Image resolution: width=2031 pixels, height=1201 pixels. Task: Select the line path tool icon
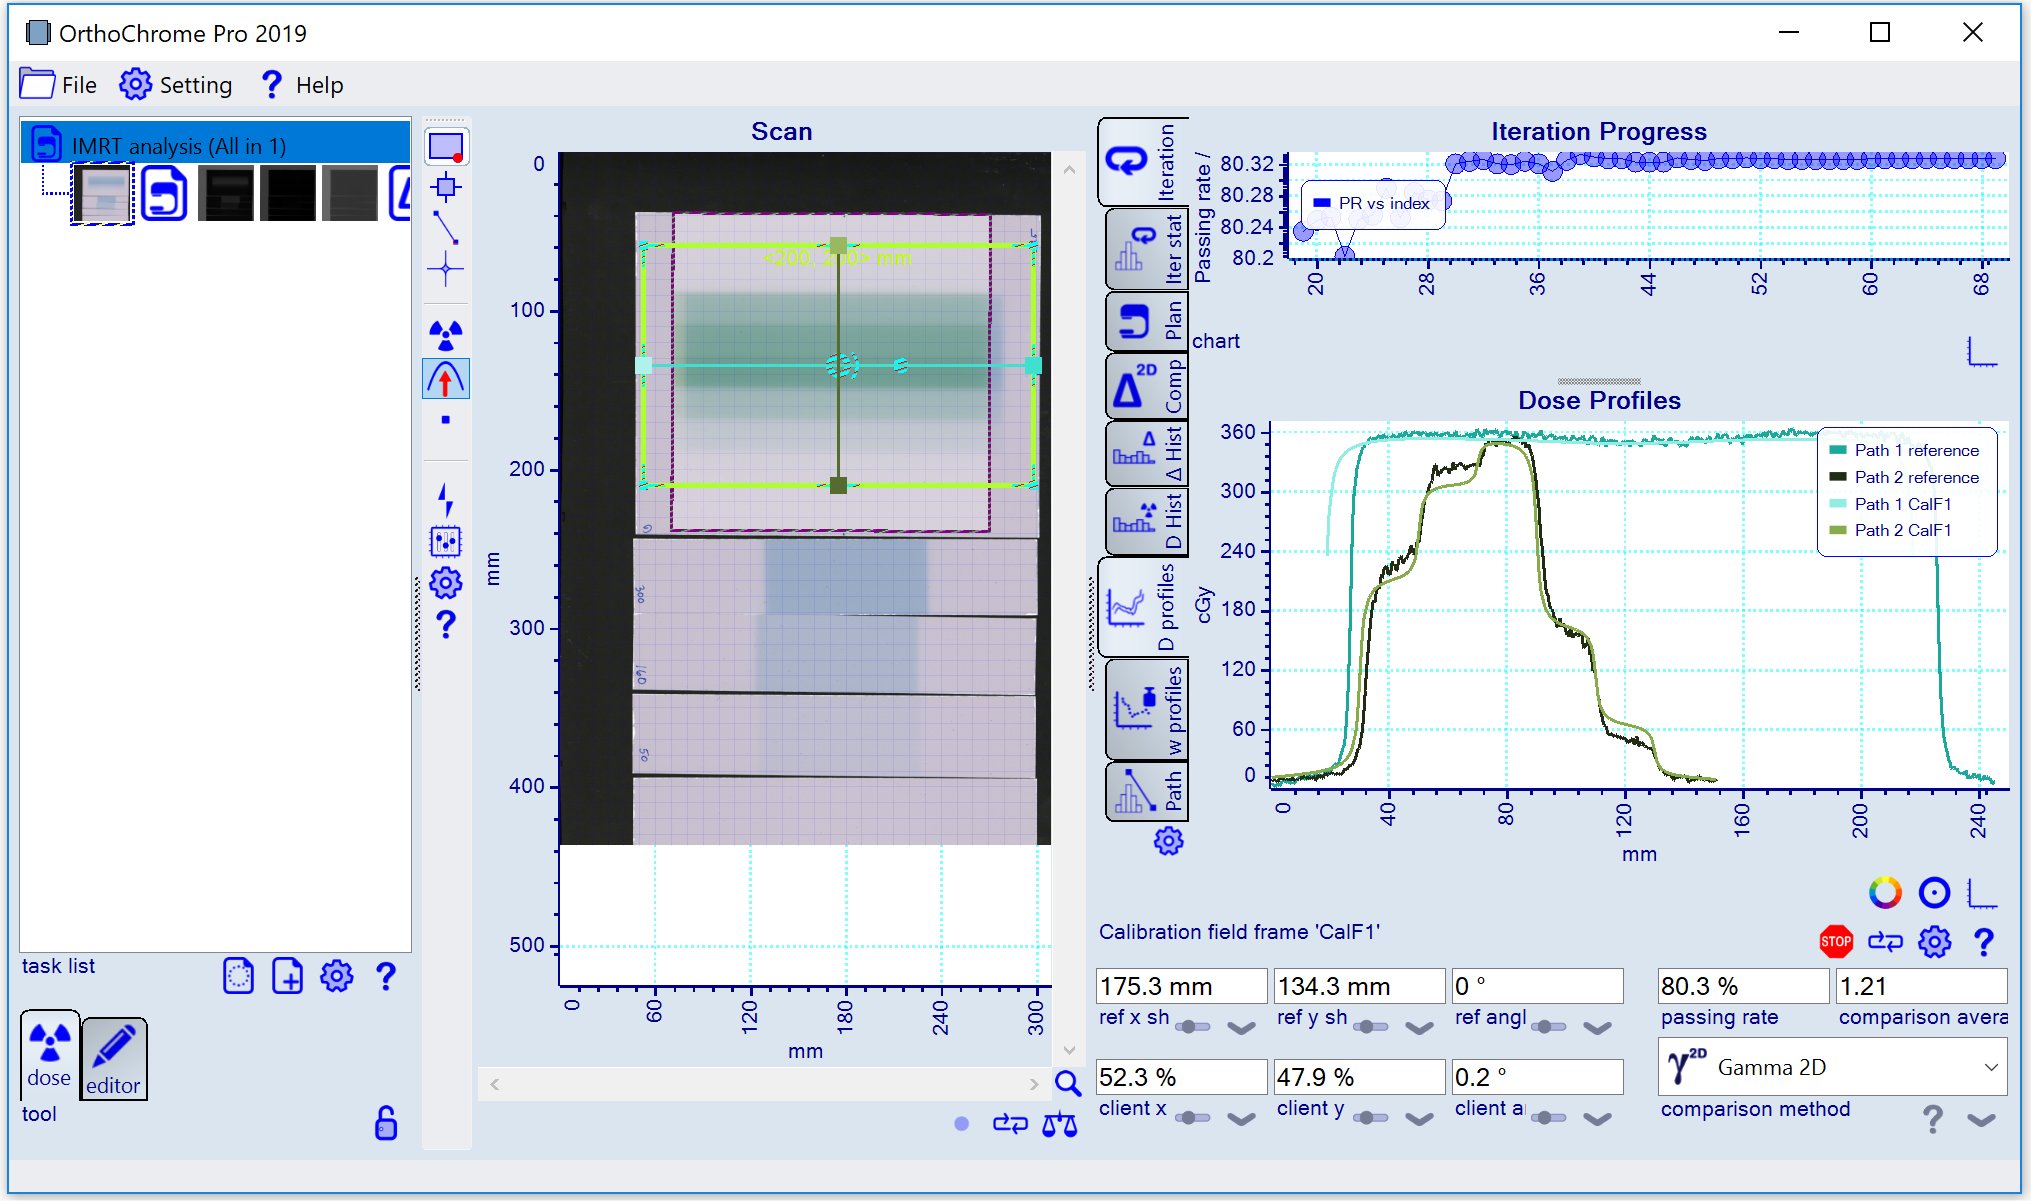click(x=446, y=228)
